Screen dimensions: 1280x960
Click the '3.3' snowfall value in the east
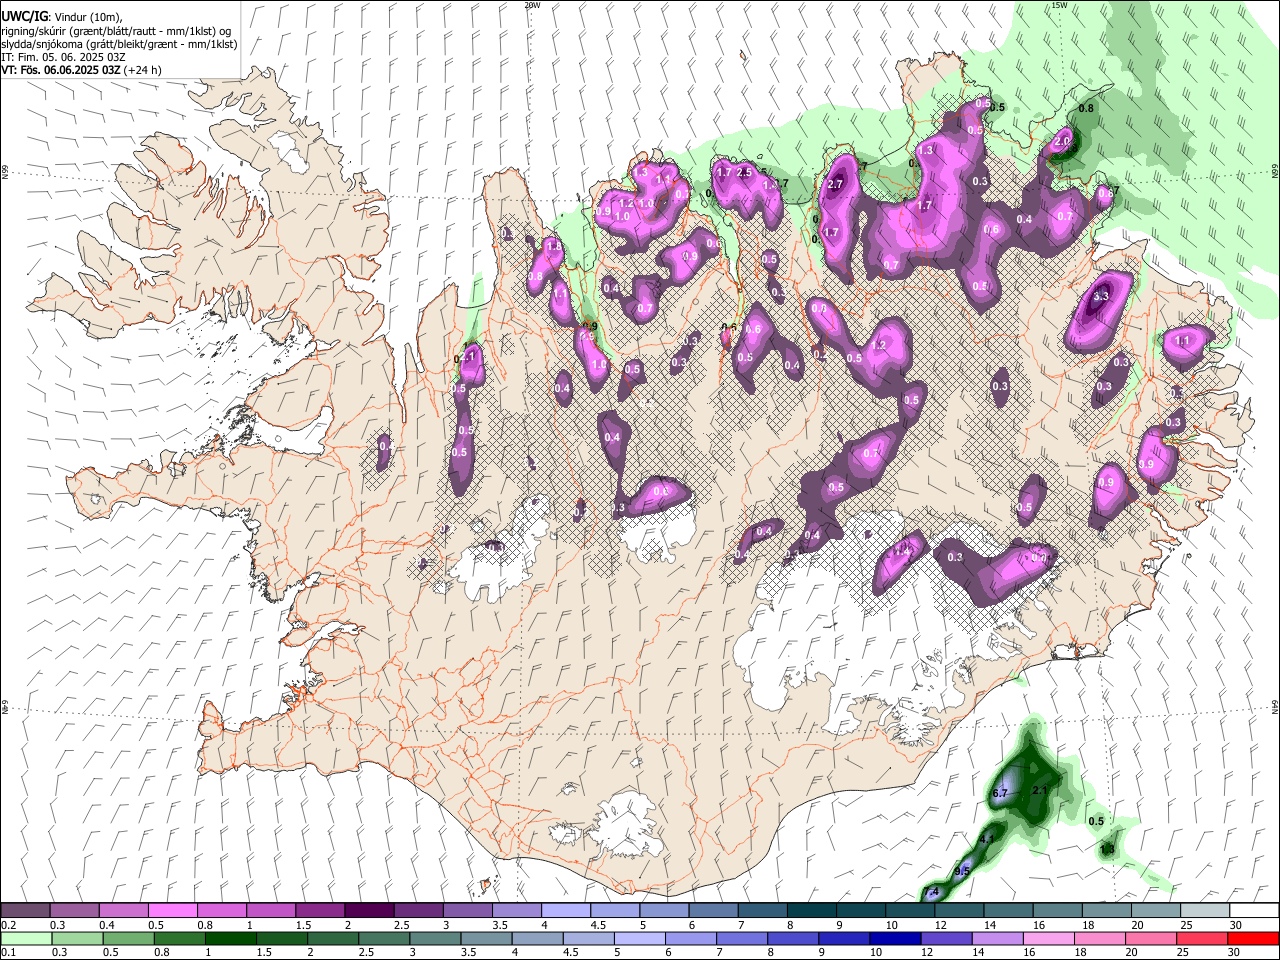1102,297
